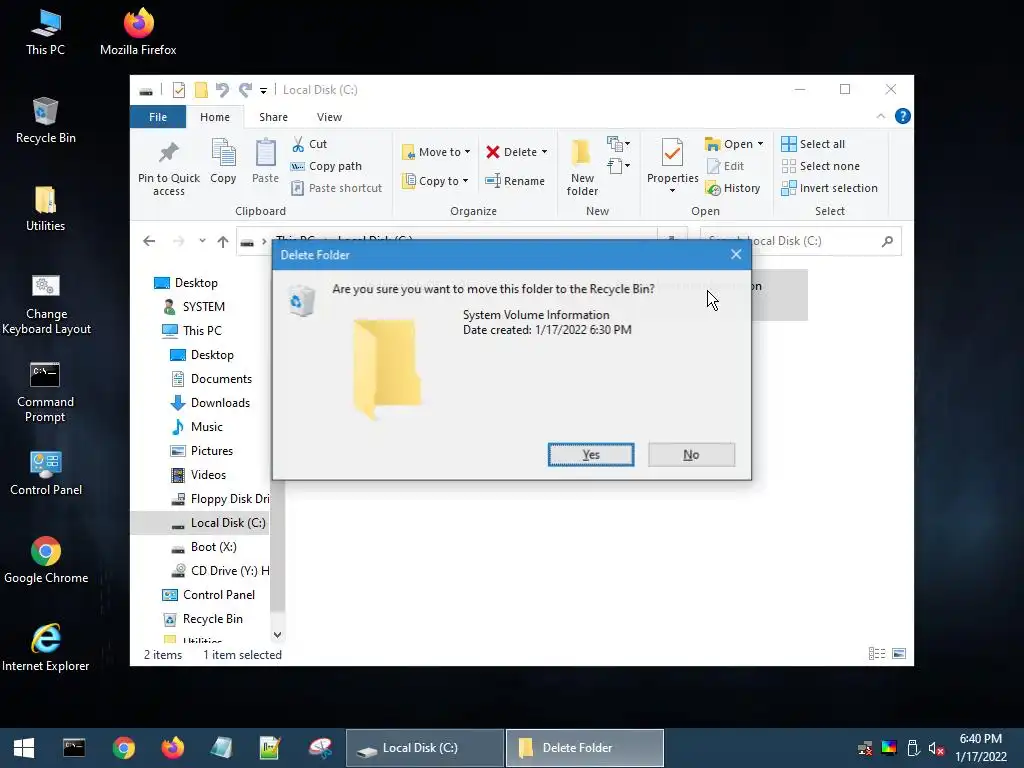Click the Quick Access New folder icon
This screenshot has width=1024, height=768.
coord(201,90)
